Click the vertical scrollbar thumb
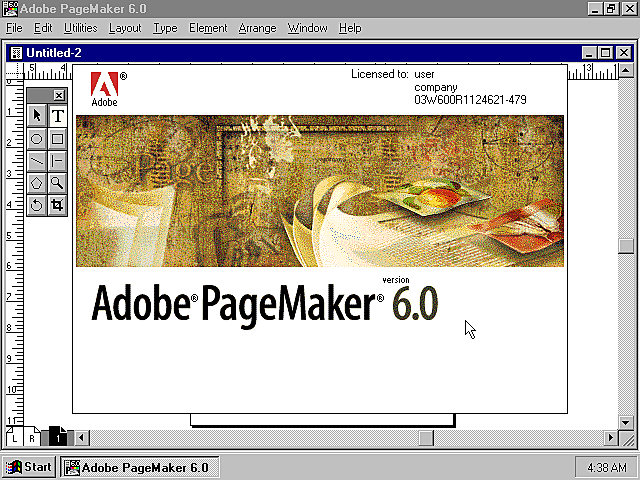This screenshot has height=480, width=640. [626, 246]
